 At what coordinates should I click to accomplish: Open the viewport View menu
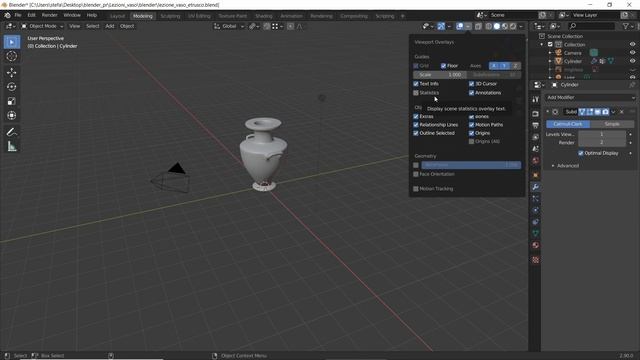[74, 27]
